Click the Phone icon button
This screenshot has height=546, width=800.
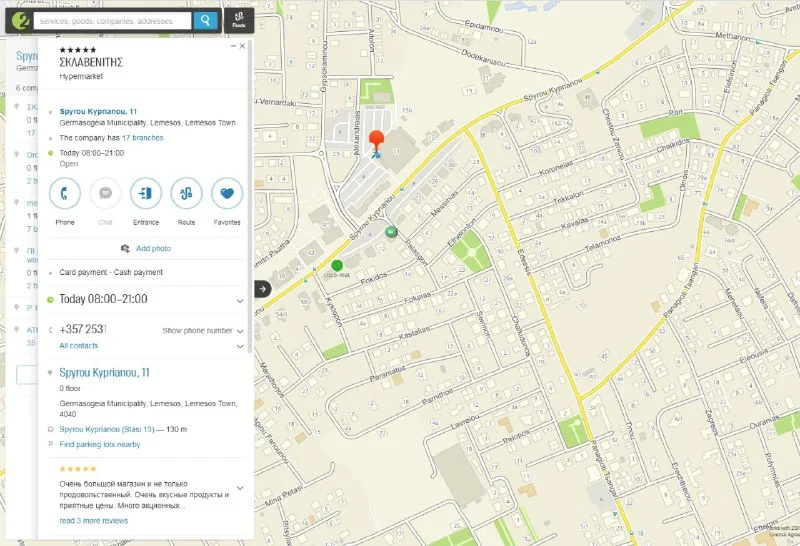coord(65,192)
